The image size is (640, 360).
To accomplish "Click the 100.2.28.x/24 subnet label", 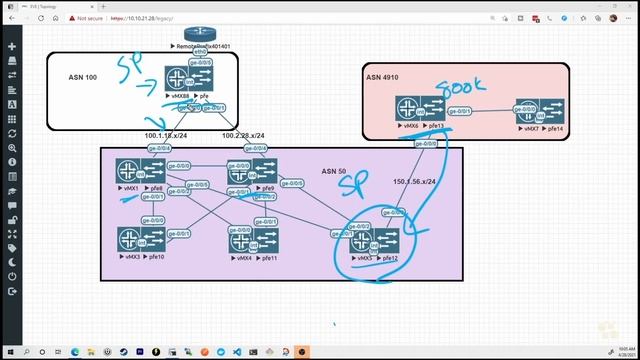I will [x=243, y=136].
